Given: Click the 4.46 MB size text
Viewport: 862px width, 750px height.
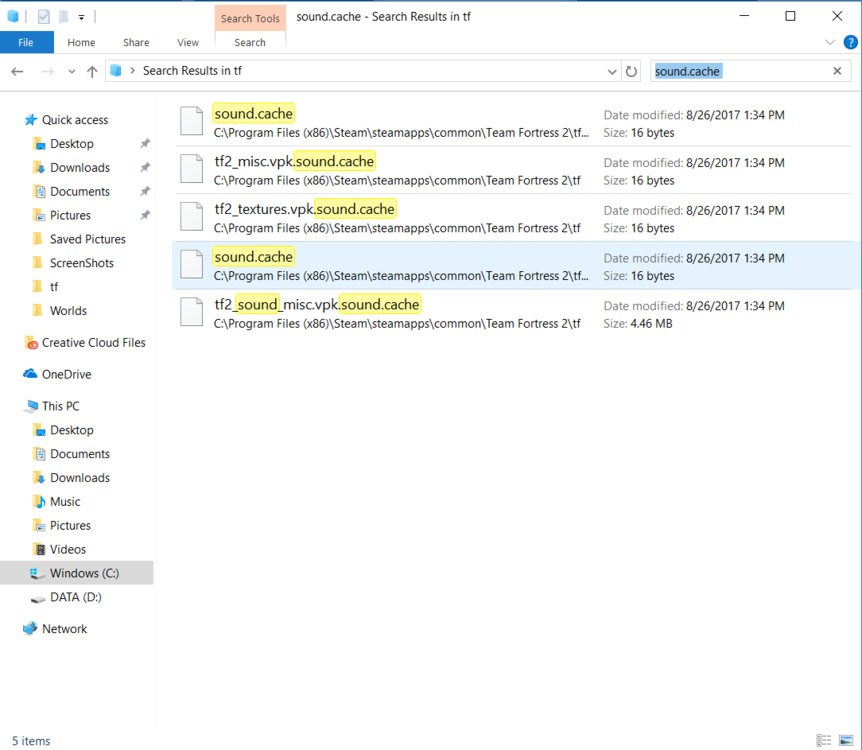Looking at the screenshot, I should pyautogui.click(x=651, y=323).
